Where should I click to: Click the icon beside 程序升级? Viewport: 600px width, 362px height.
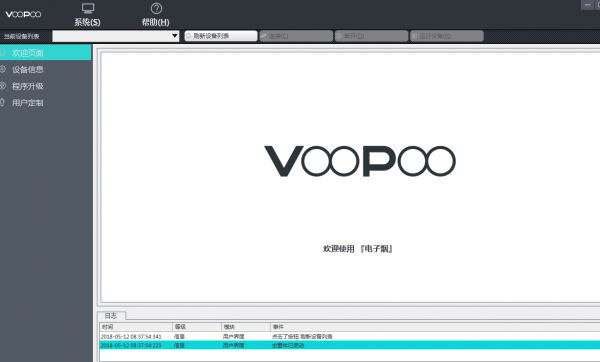coord(3,86)
